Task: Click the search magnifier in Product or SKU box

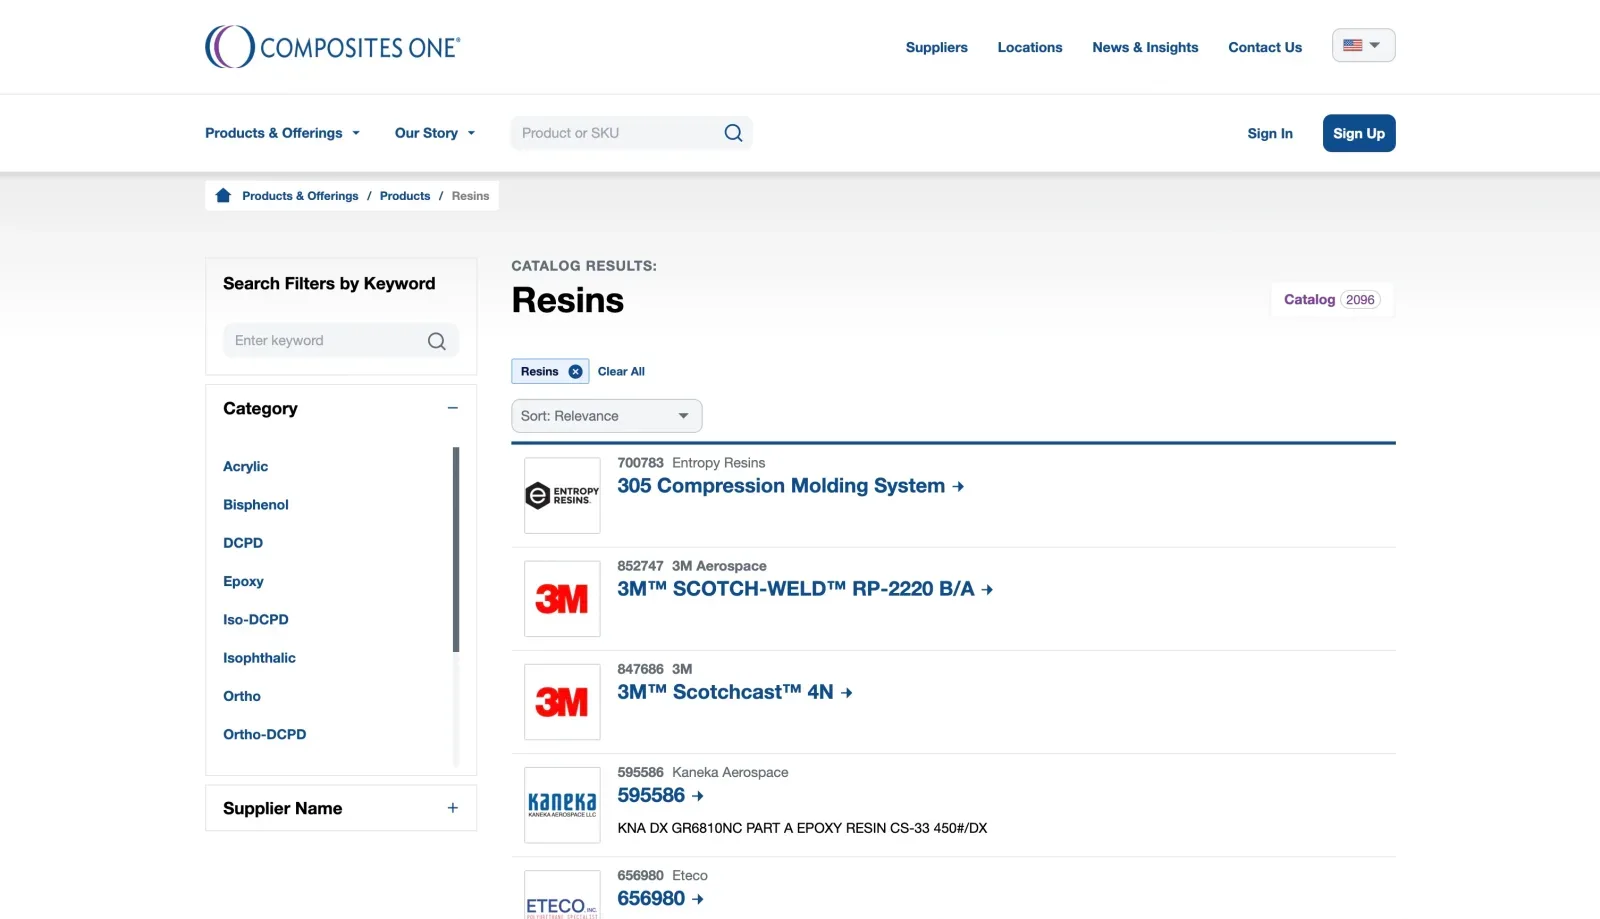Action: click(x=733, y=133)
